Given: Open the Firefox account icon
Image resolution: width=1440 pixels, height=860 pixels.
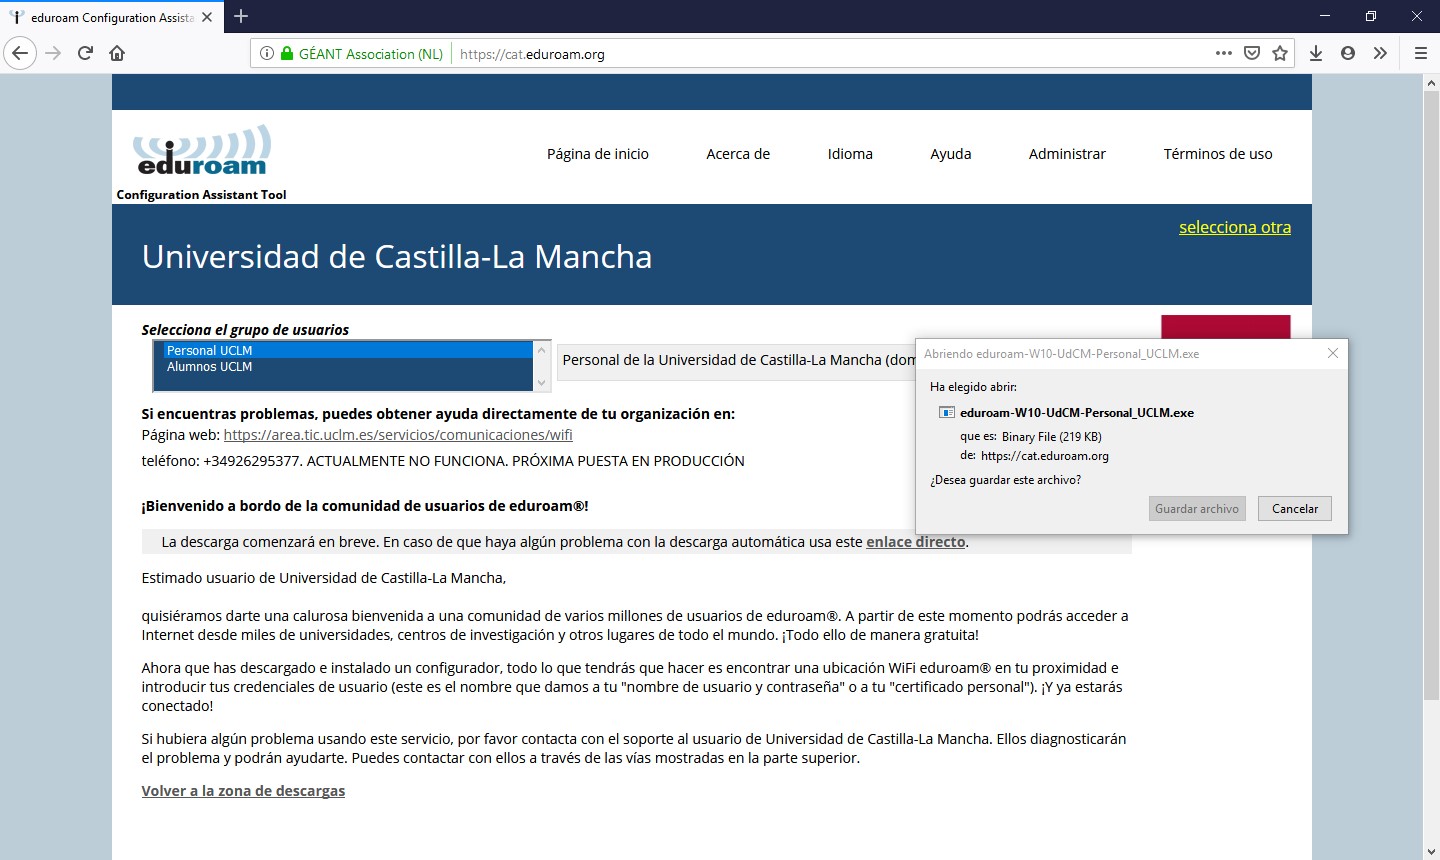Looking at the screenshot, I should click(1348, 53).
